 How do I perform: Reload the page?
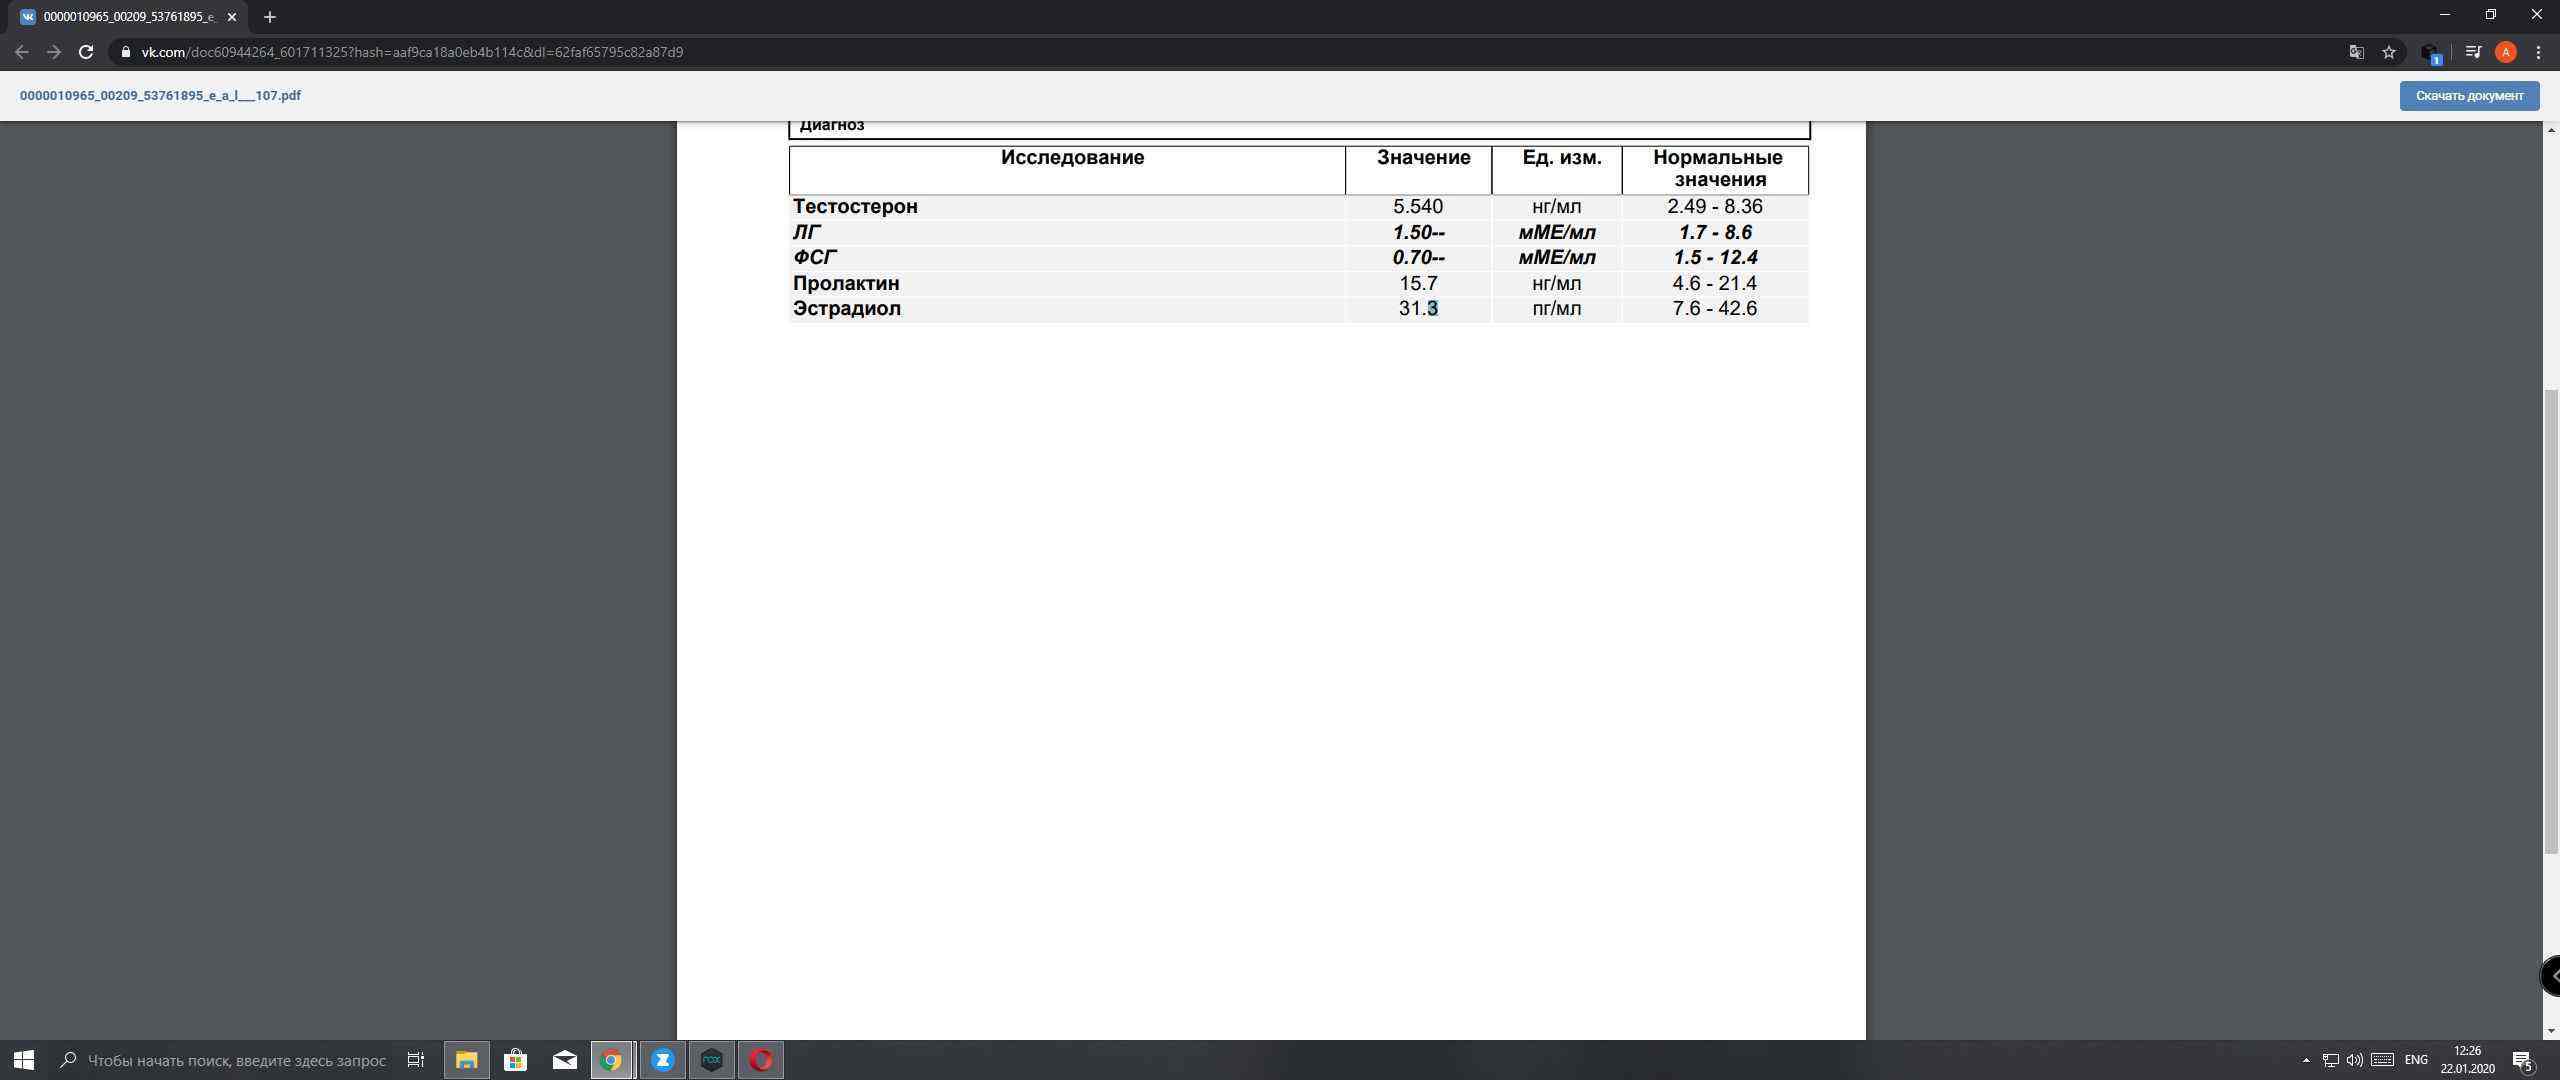[x=86, y=52]
